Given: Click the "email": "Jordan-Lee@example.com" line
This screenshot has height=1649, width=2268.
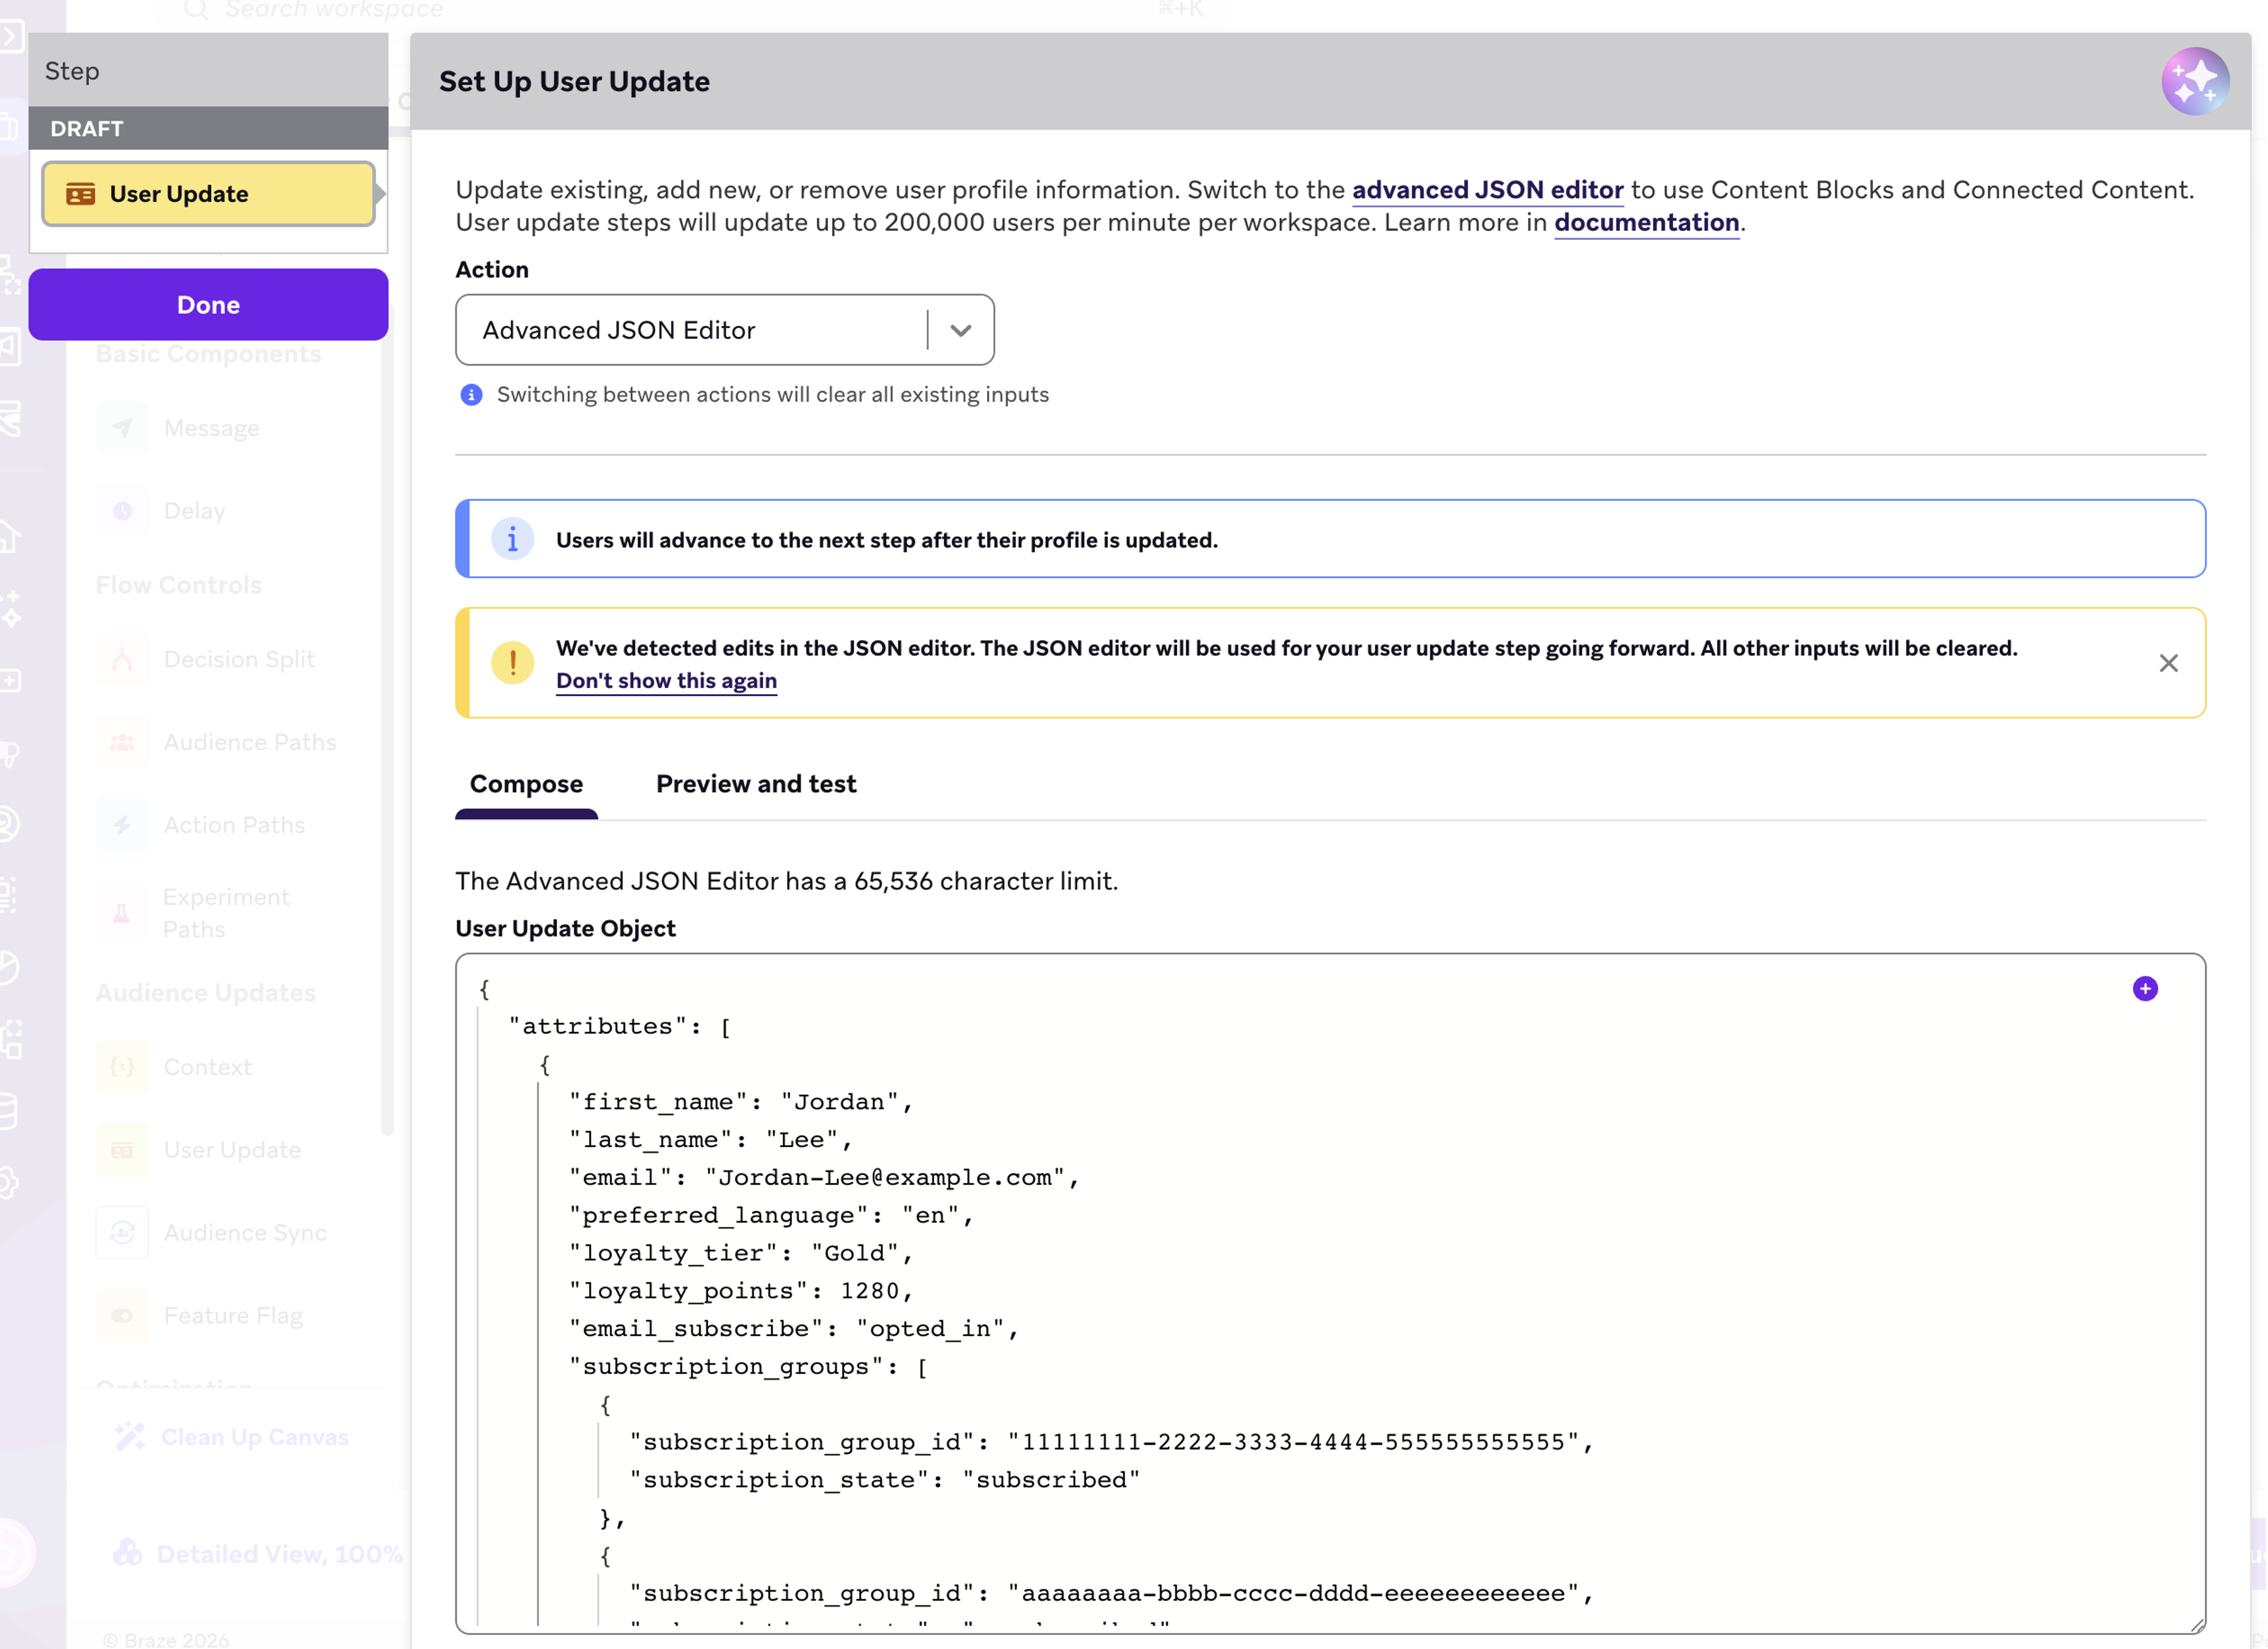Looking at the screenshot, I should (x=824, y=1178).
